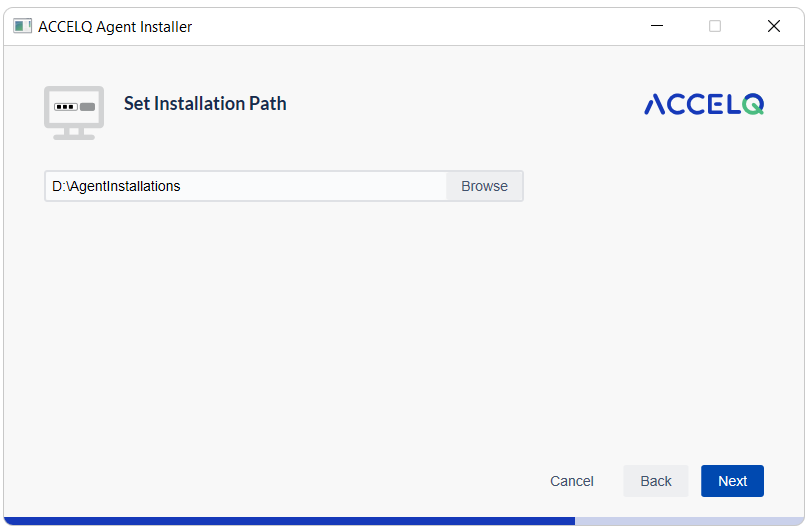Open the Browse folder picker

pyautogui.click(x=484, y=186)
